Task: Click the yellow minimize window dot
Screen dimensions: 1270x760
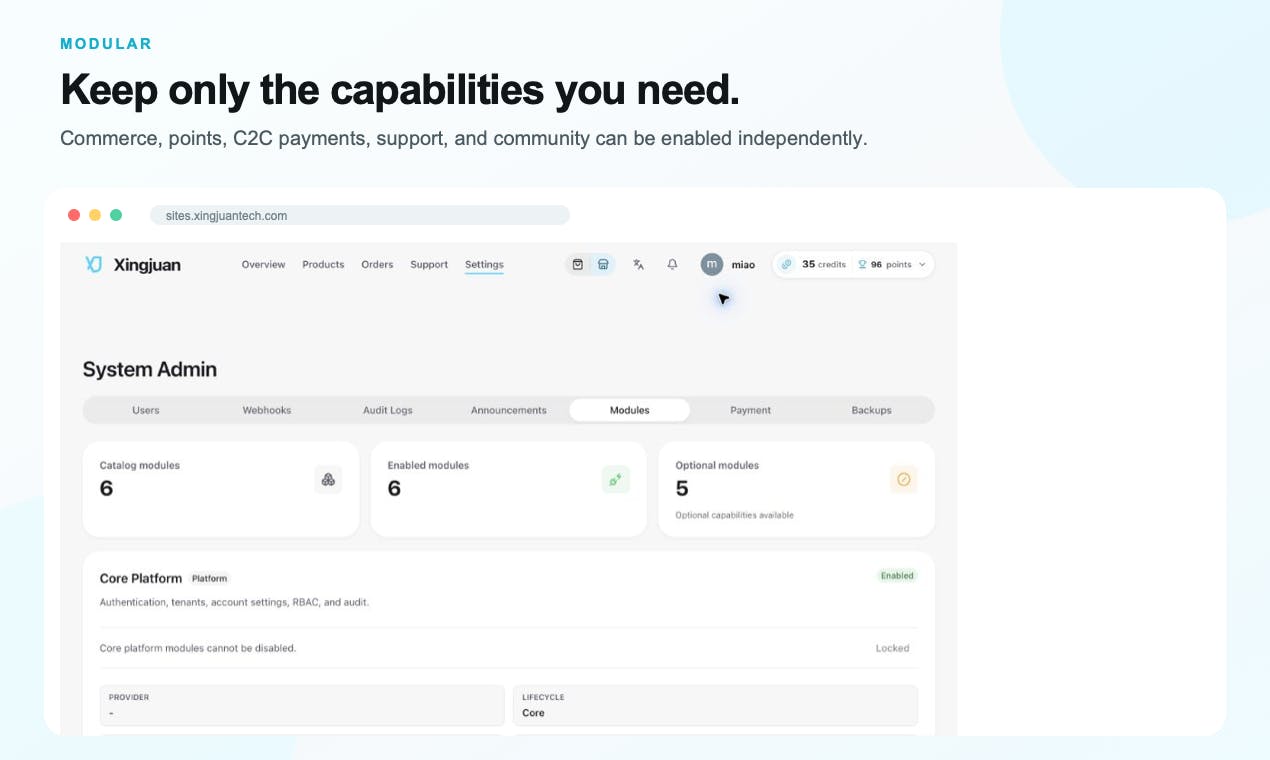Action: [x=95, y=215]
